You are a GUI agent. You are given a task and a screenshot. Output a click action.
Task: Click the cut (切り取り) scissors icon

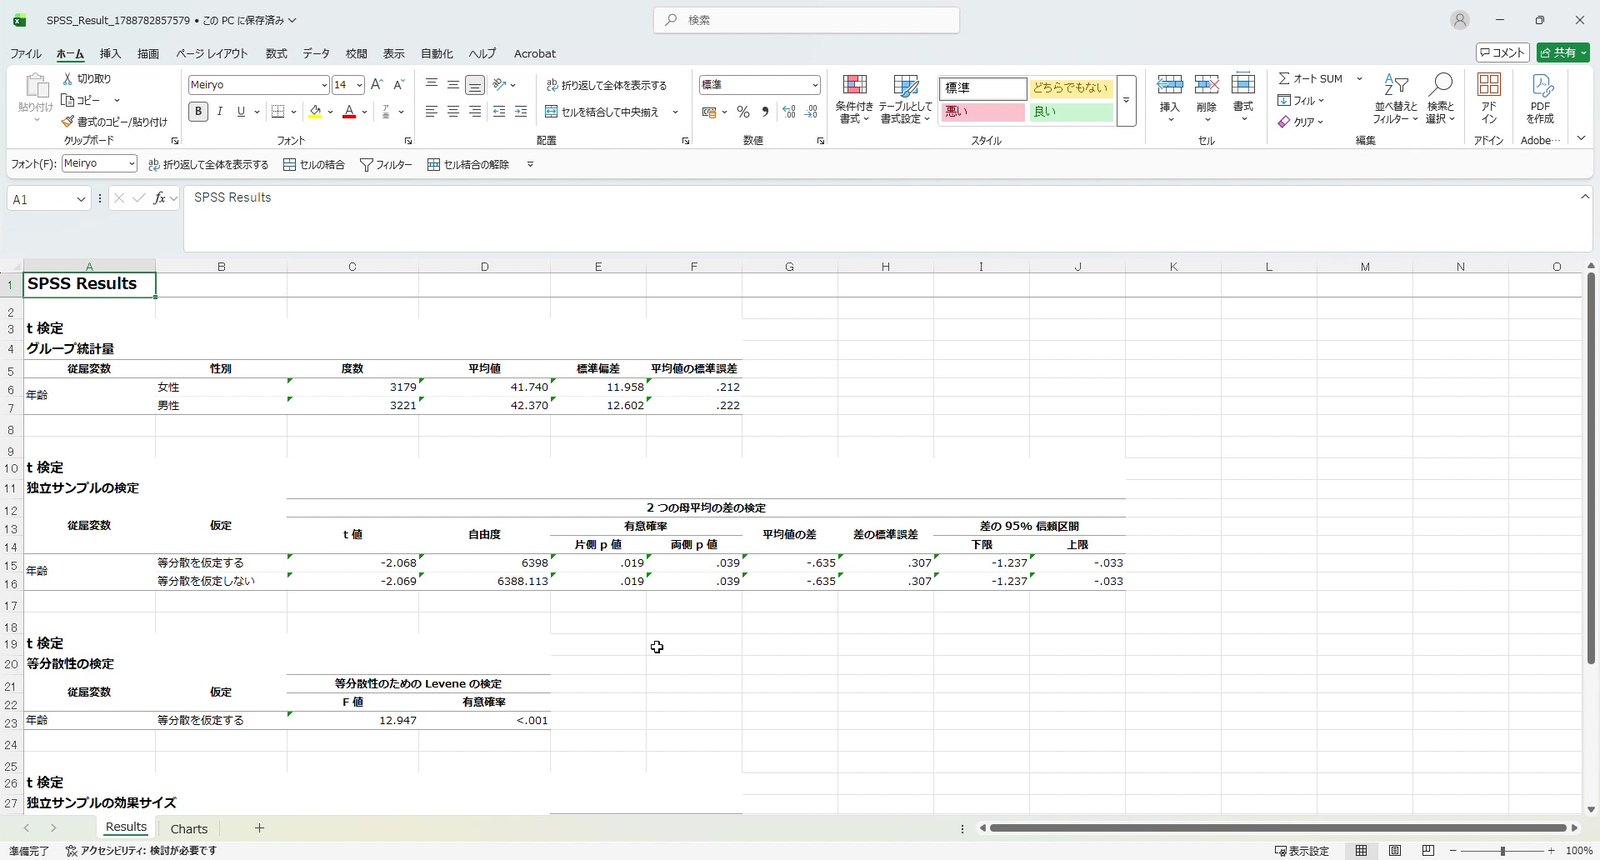[68, 78]
